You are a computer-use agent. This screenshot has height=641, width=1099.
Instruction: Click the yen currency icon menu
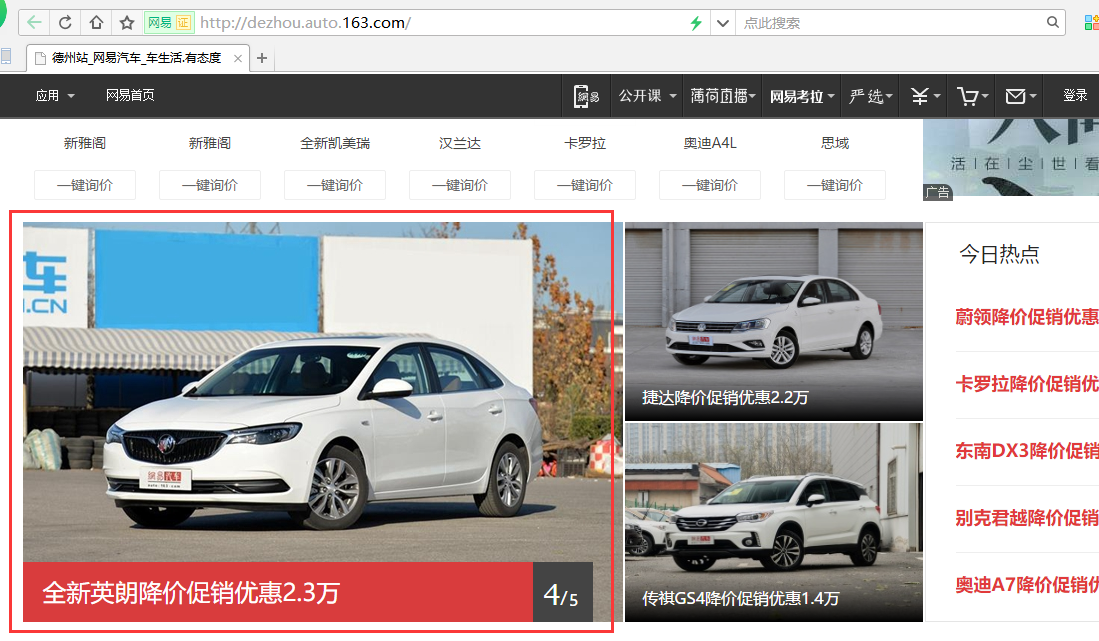point(925,96)
